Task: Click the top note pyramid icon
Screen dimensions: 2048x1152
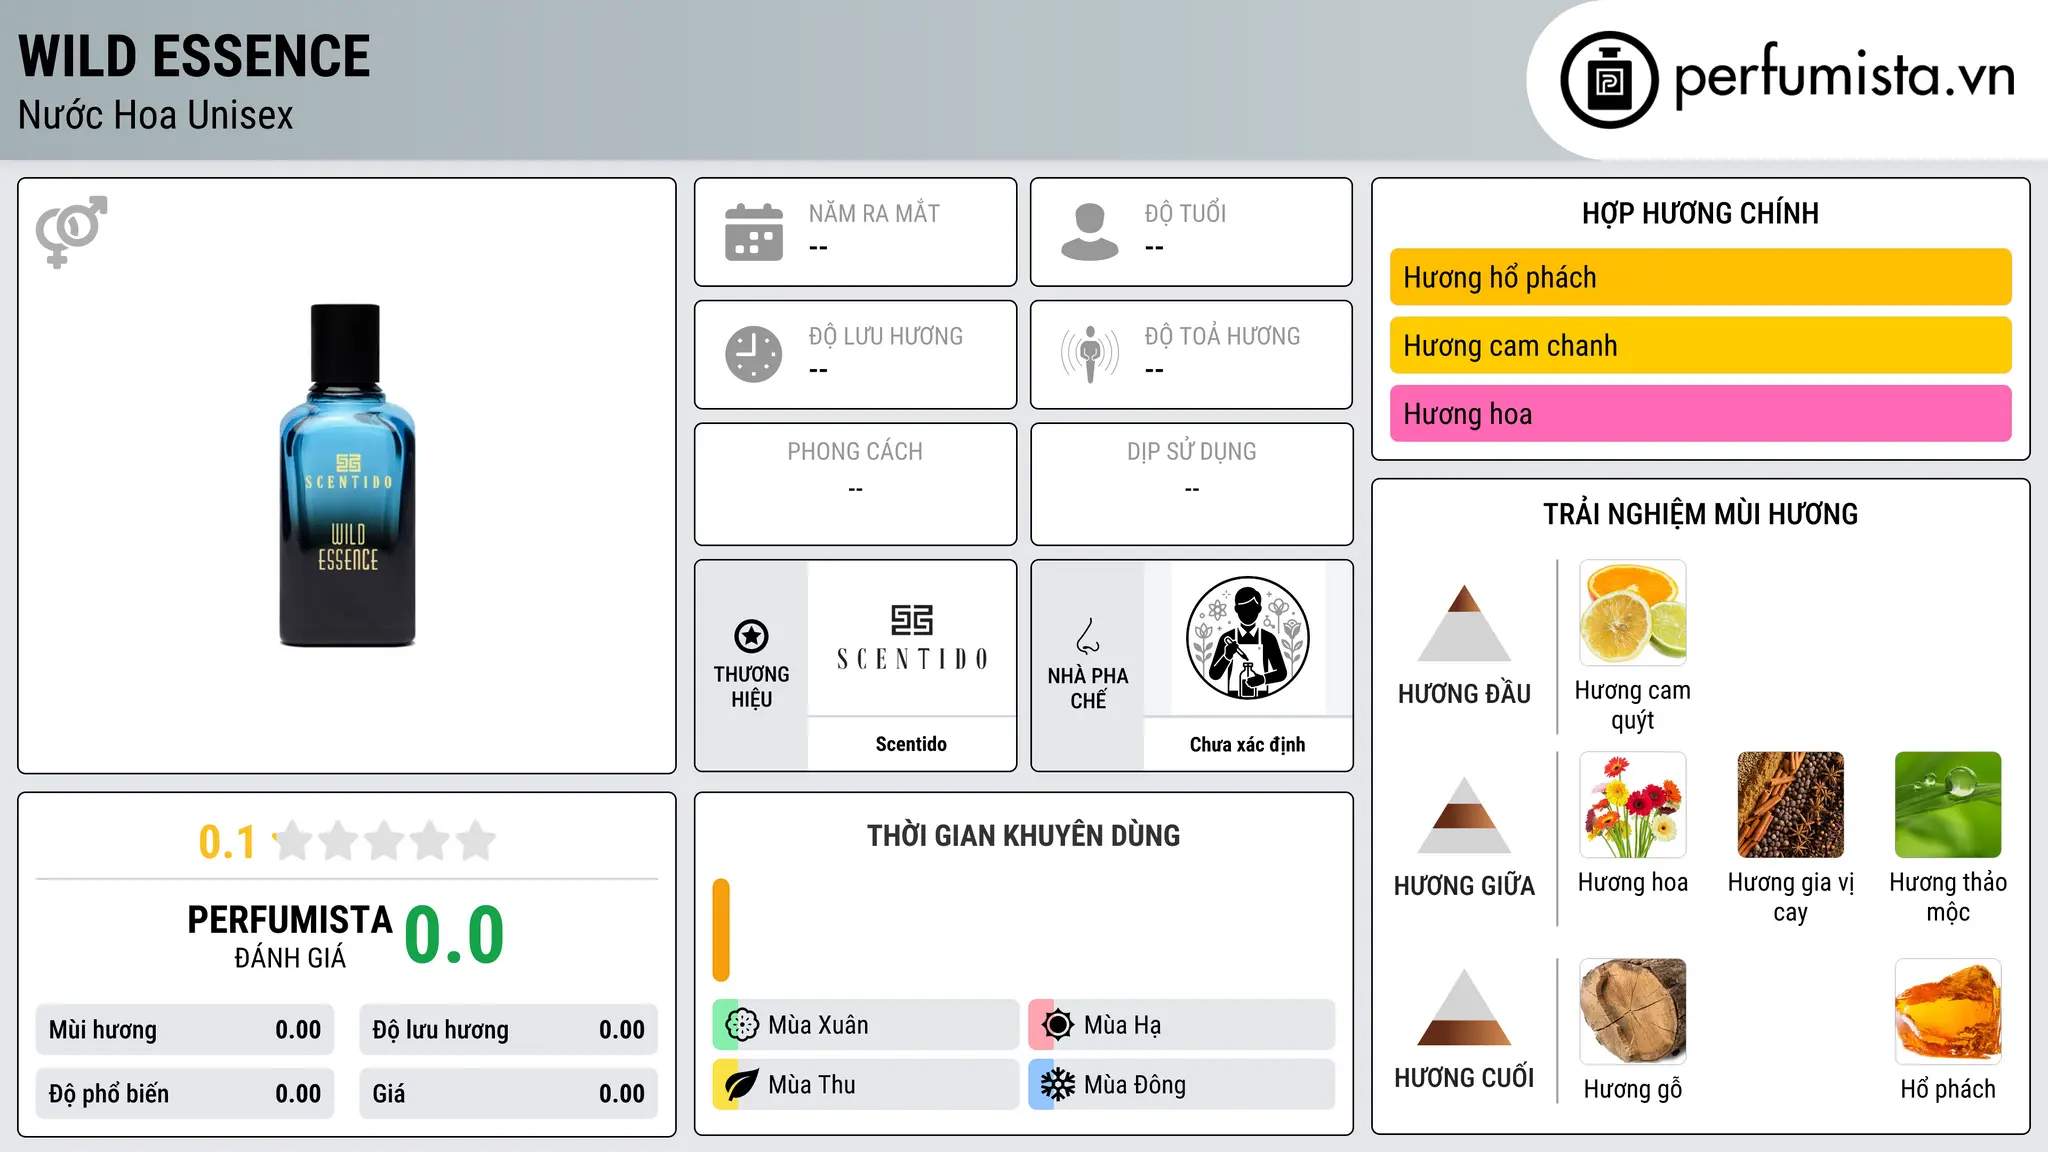Action: coord(1464,623)
